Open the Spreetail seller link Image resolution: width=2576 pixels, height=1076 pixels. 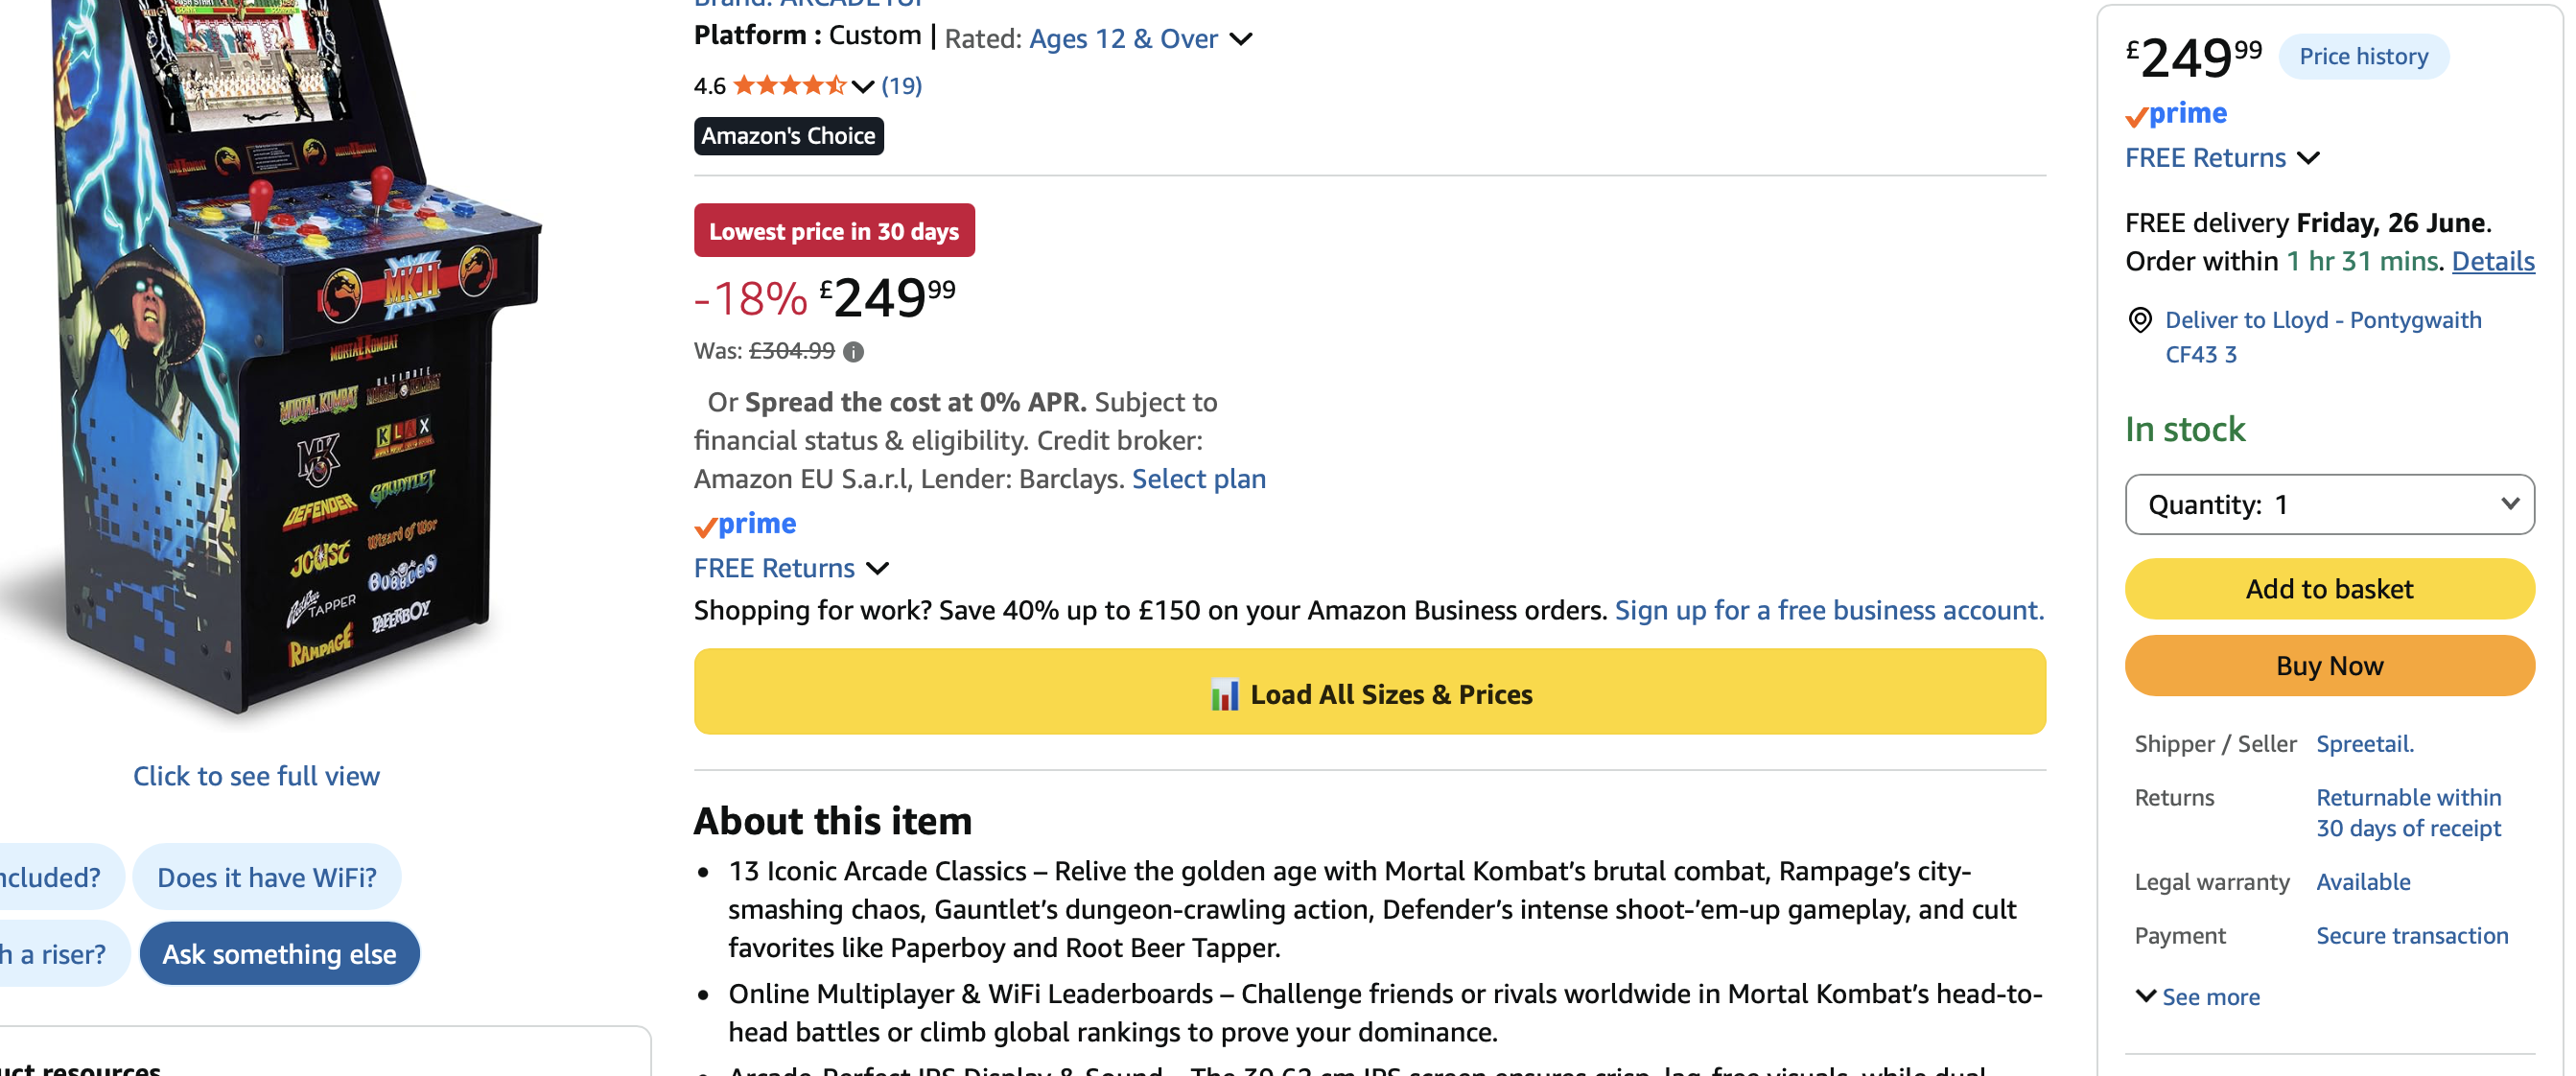pyautogui.click(x=2365, y=744)
